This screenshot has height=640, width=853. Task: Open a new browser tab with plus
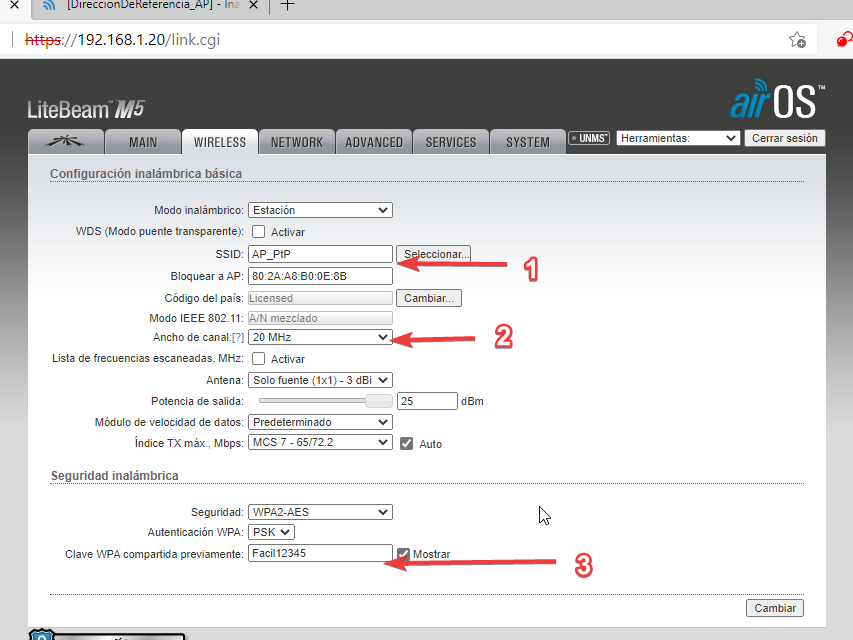click(x=288, y=6)
